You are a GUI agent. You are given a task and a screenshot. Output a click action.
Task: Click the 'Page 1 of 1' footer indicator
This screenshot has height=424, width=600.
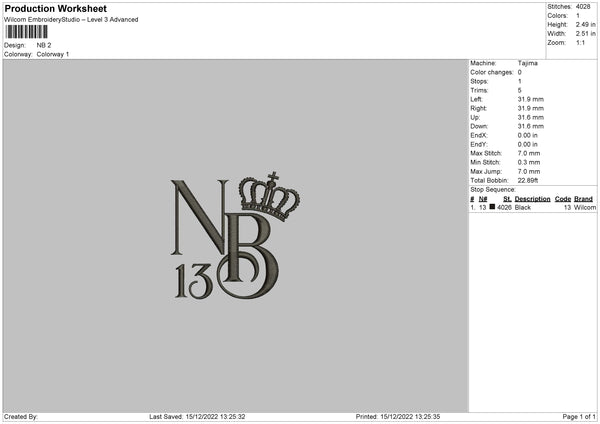(579, 417)
